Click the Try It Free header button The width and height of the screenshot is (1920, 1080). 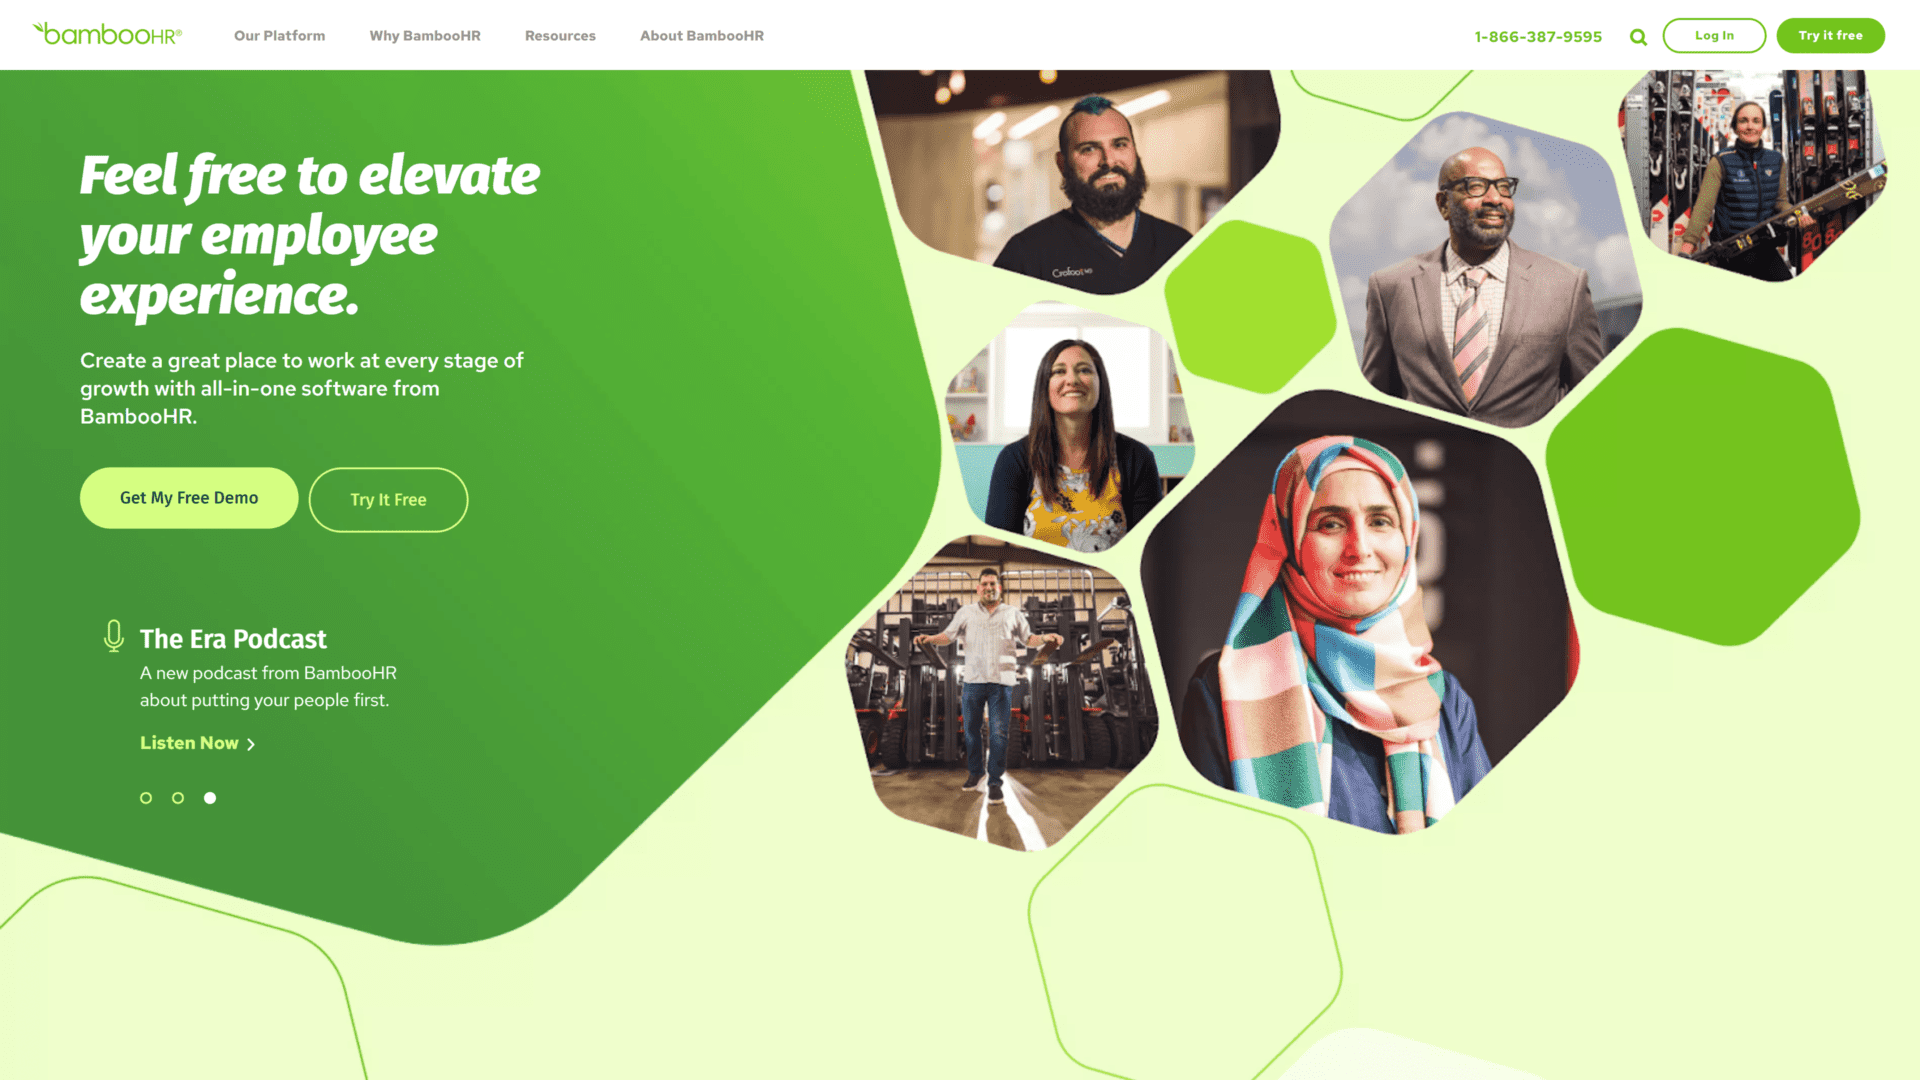tap(1830, 36)
